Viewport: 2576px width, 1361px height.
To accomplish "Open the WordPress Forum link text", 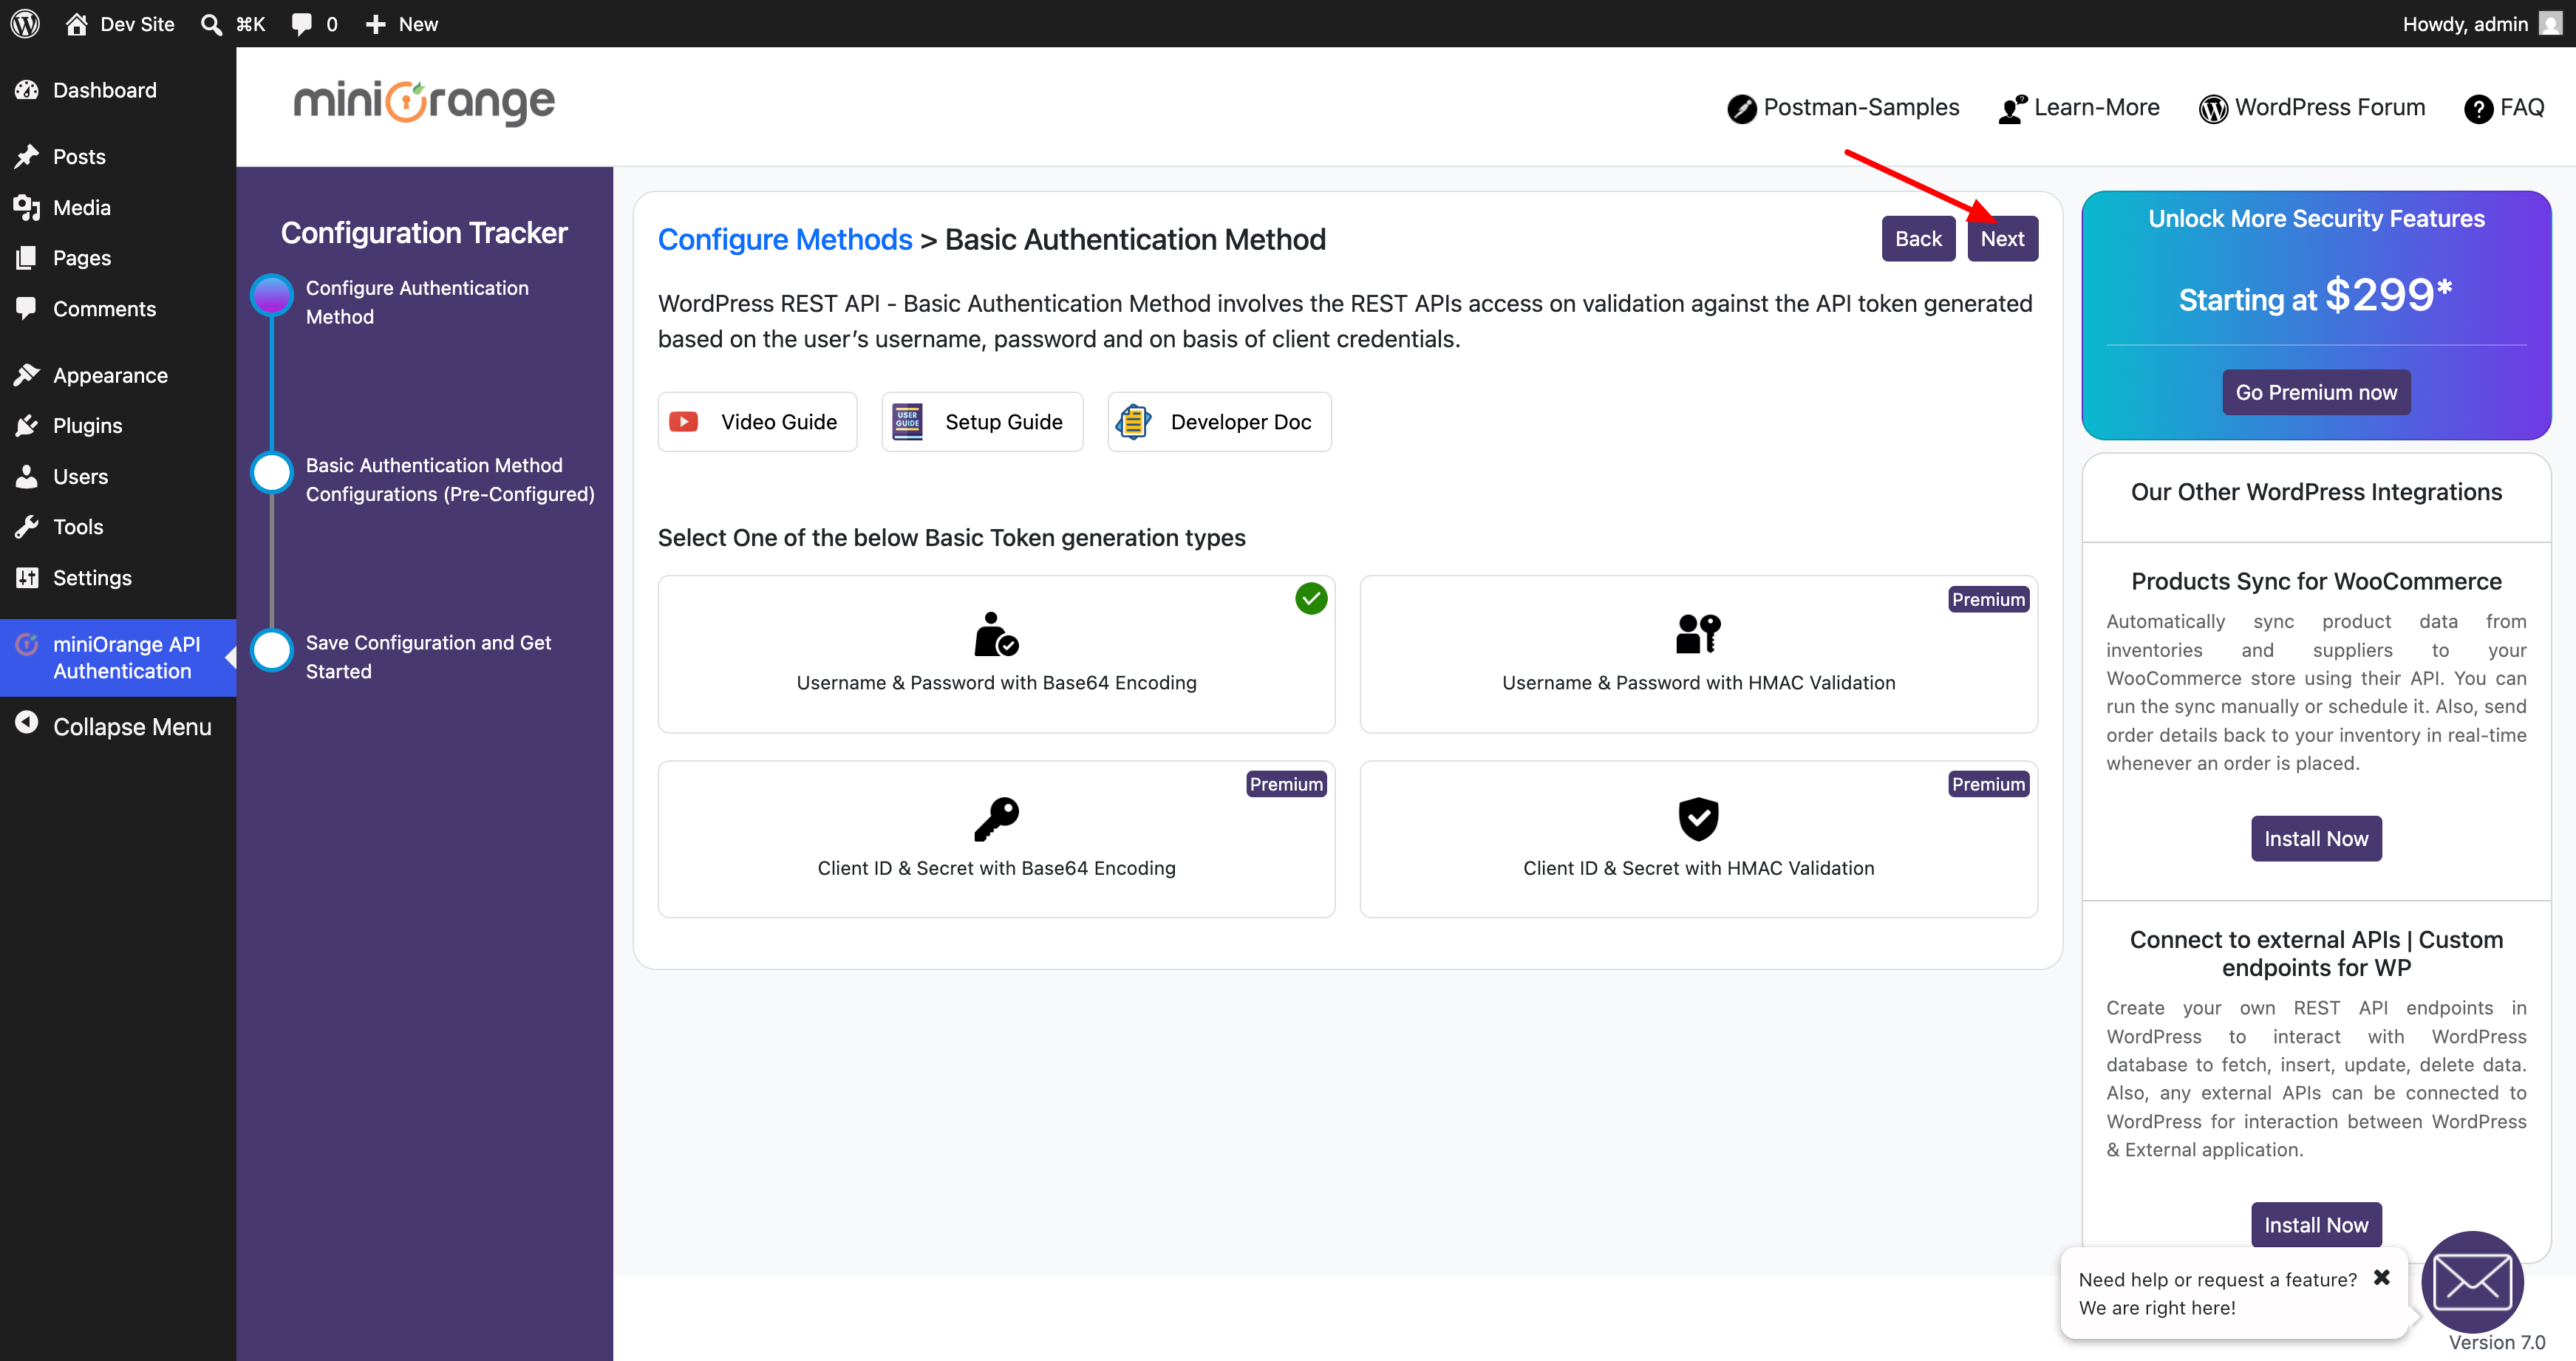I will point(2330,107).
